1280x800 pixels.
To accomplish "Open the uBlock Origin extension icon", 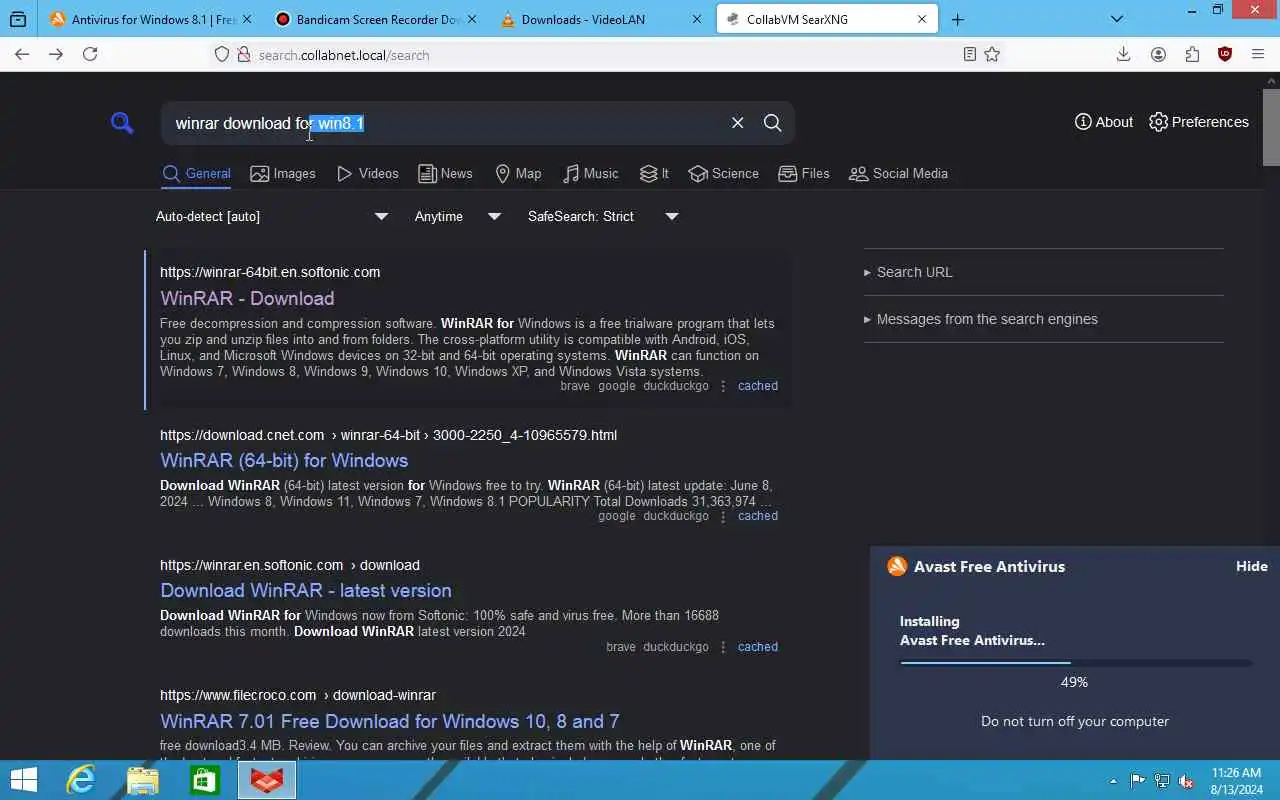I will coord(1225,54).
